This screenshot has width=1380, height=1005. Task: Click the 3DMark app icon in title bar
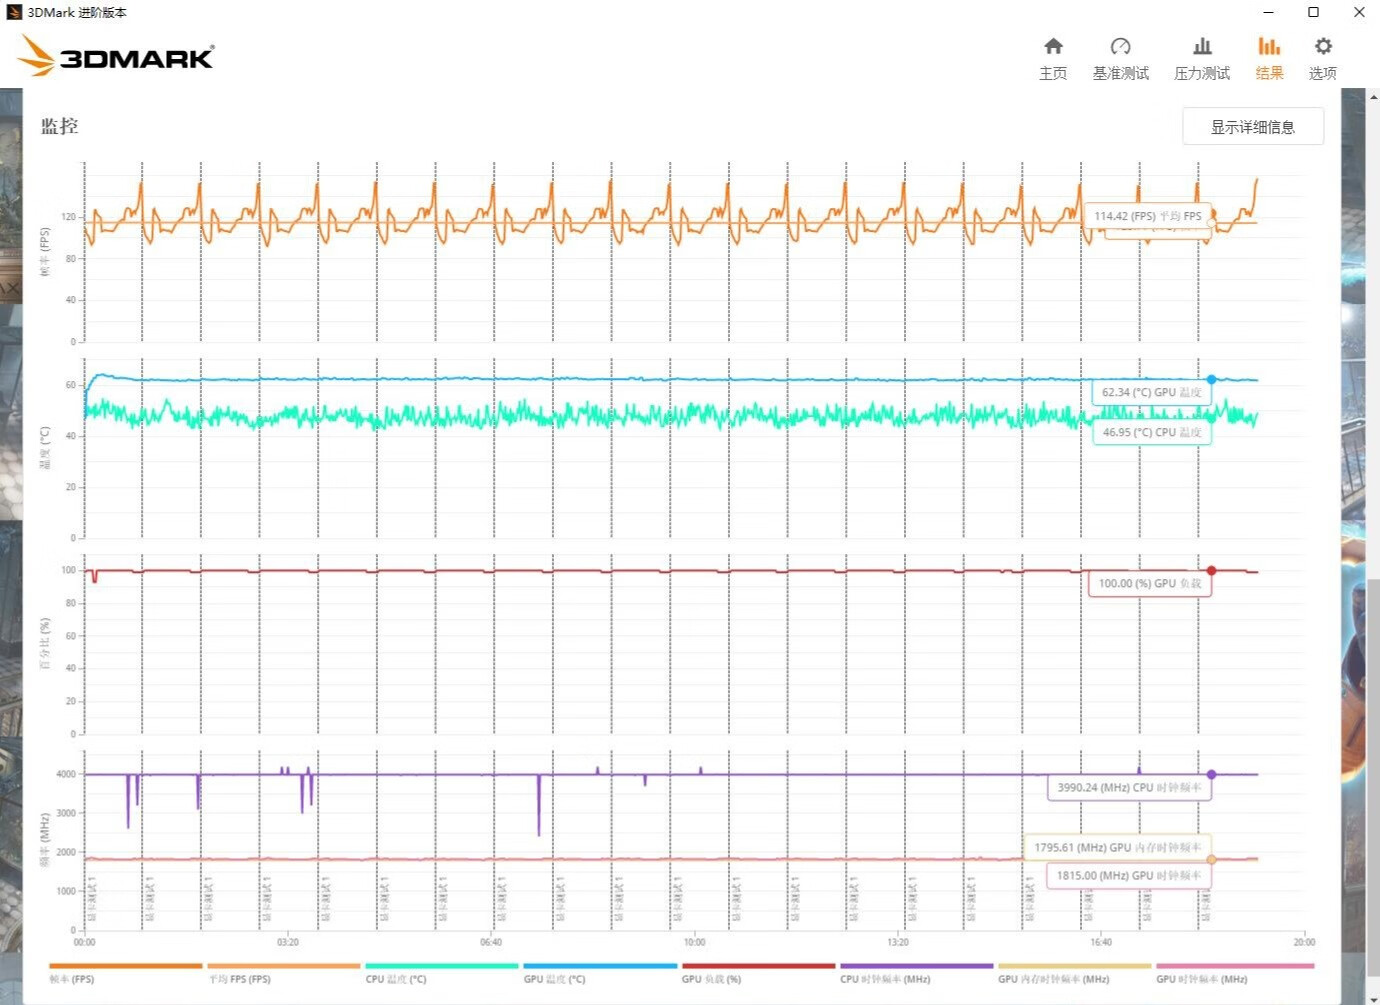pos(13,12)
